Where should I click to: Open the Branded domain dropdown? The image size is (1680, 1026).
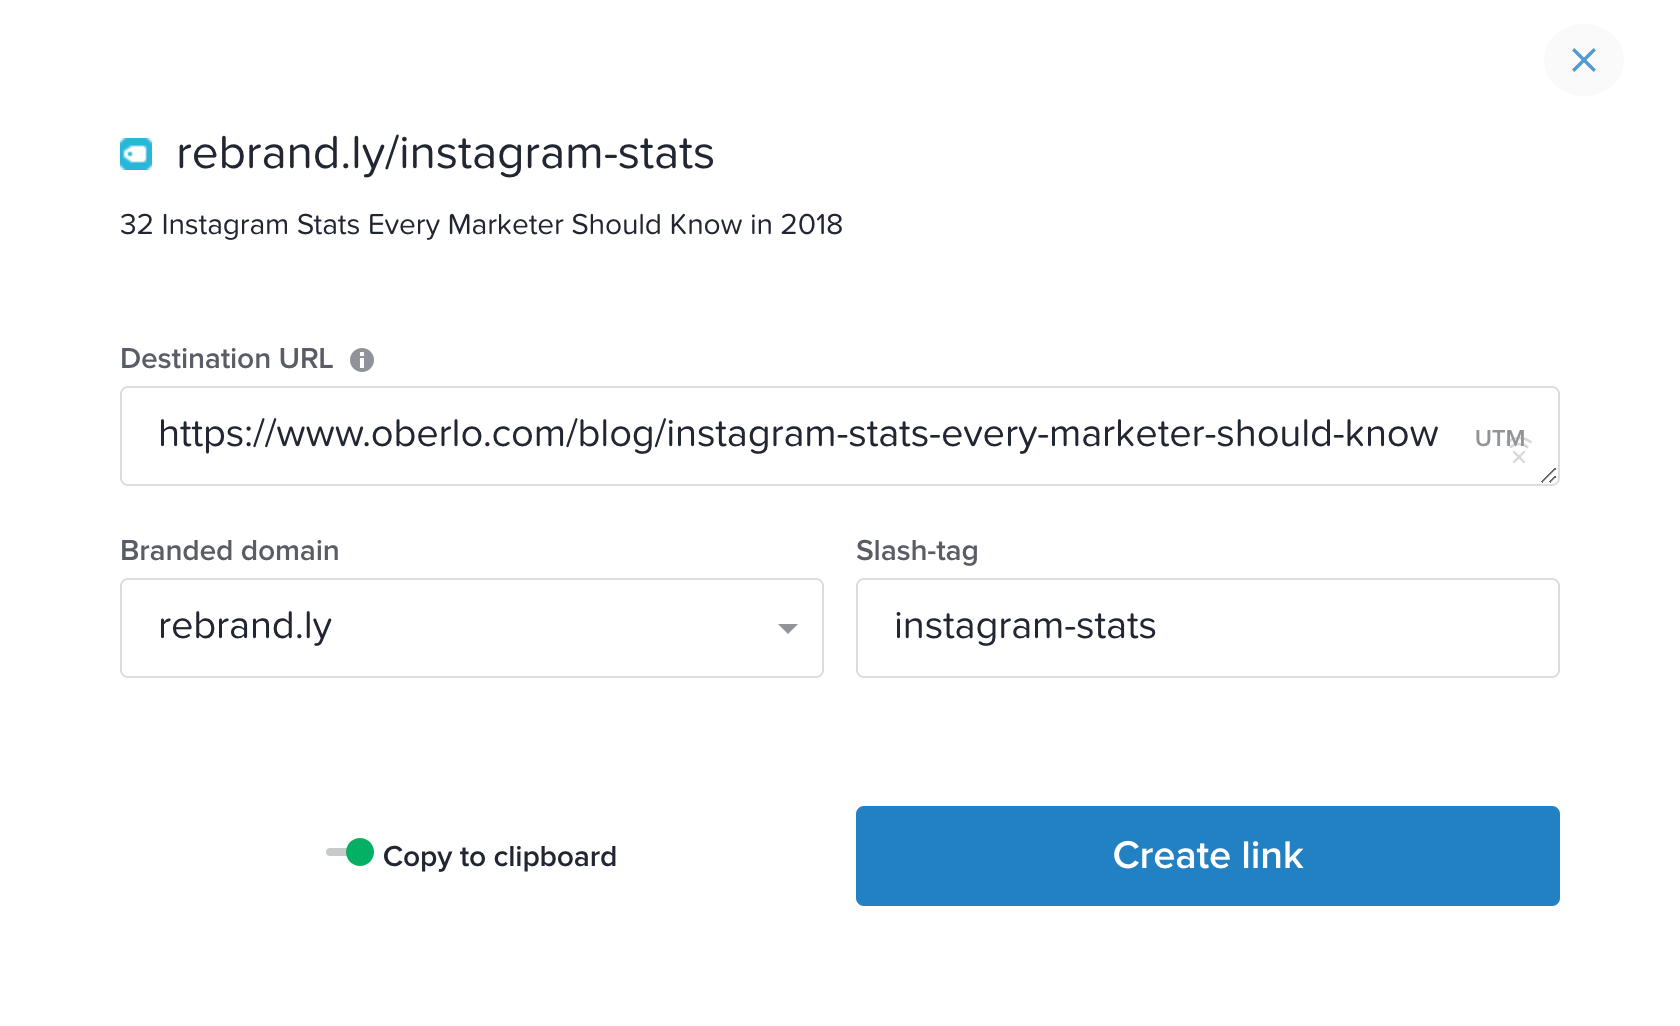pyautogui.click(x=471, y=628)
